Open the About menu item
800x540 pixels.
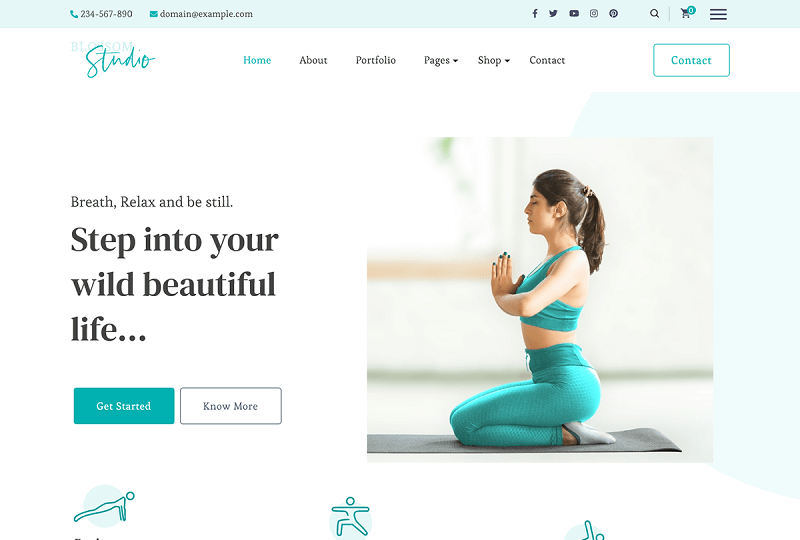313,60
